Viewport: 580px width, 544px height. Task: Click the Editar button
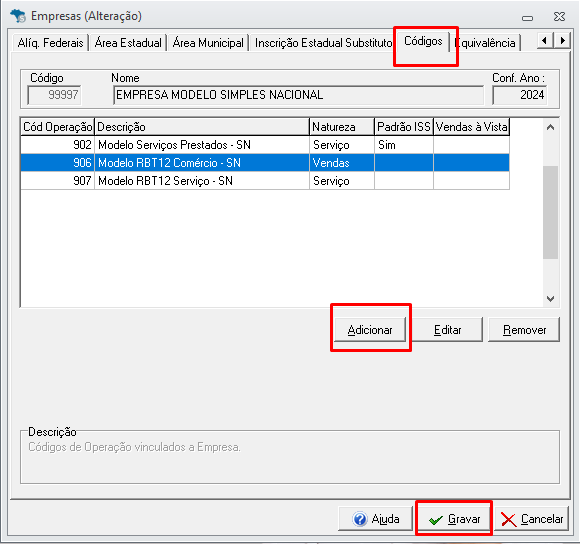pyautogui.click(x=447, y=330)
